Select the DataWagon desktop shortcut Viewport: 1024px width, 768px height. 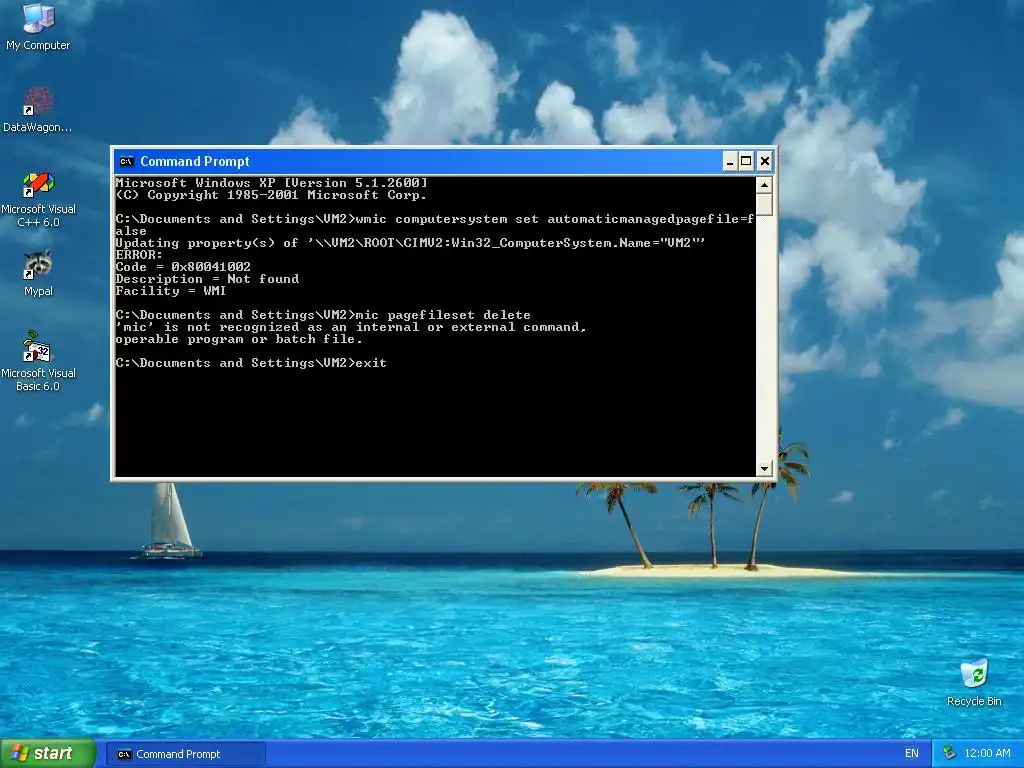click(38, 110)
